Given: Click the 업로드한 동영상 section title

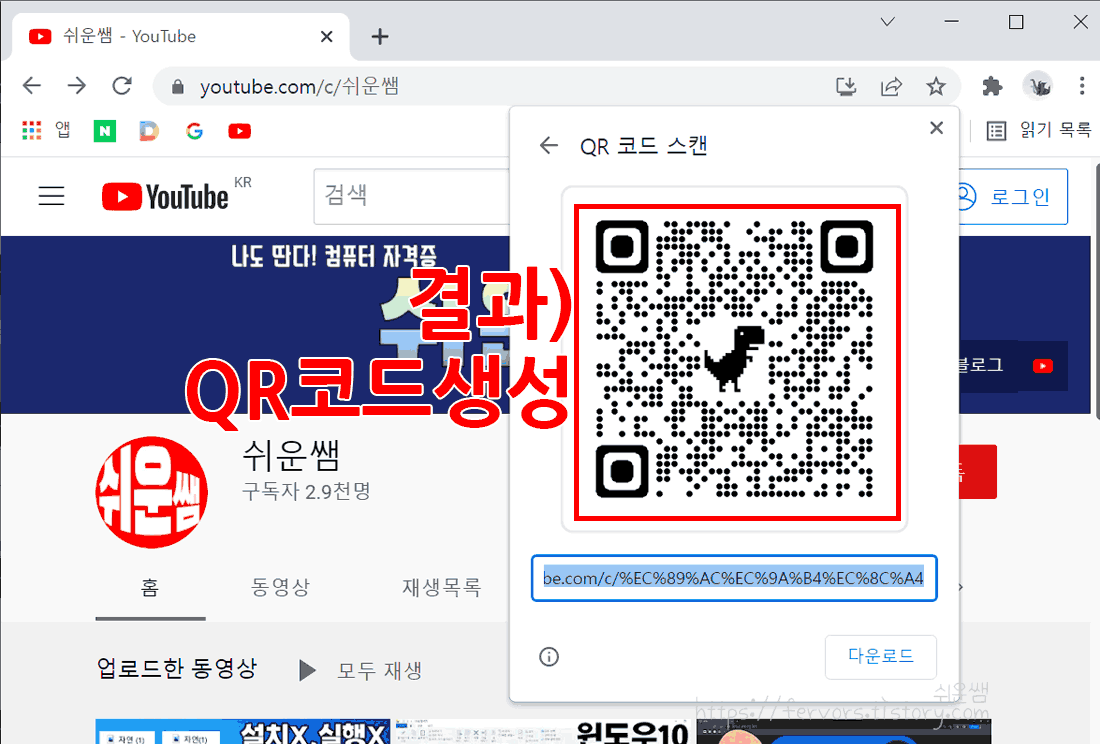Looking at the screenshot, I should (177, 668).
